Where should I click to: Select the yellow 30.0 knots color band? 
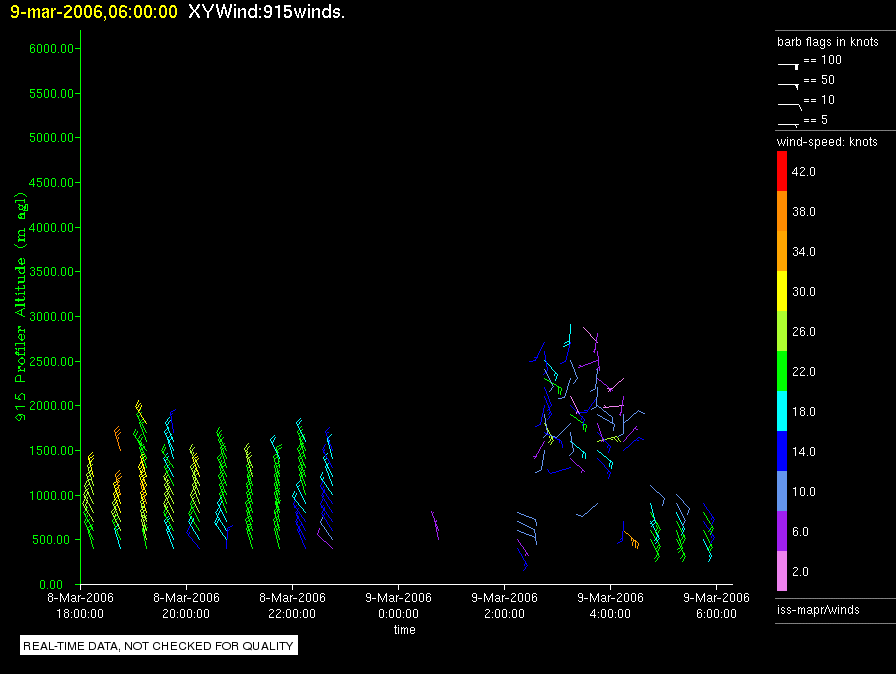pyautogui.click(x=782, y=291)
